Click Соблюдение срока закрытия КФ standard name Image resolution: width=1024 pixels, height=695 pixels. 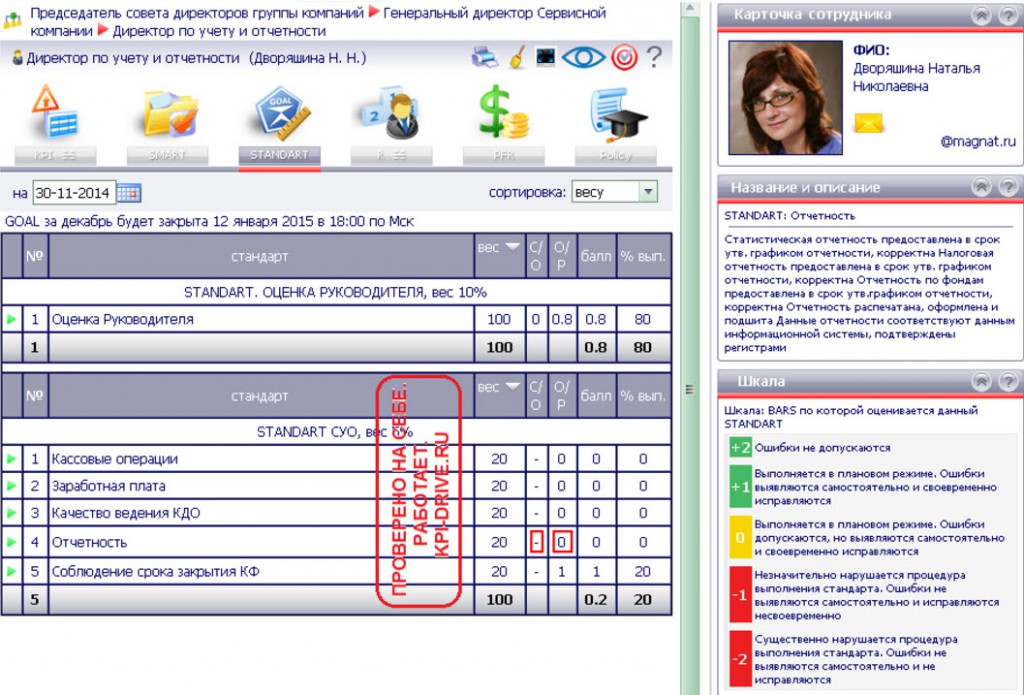coord(155,572)
